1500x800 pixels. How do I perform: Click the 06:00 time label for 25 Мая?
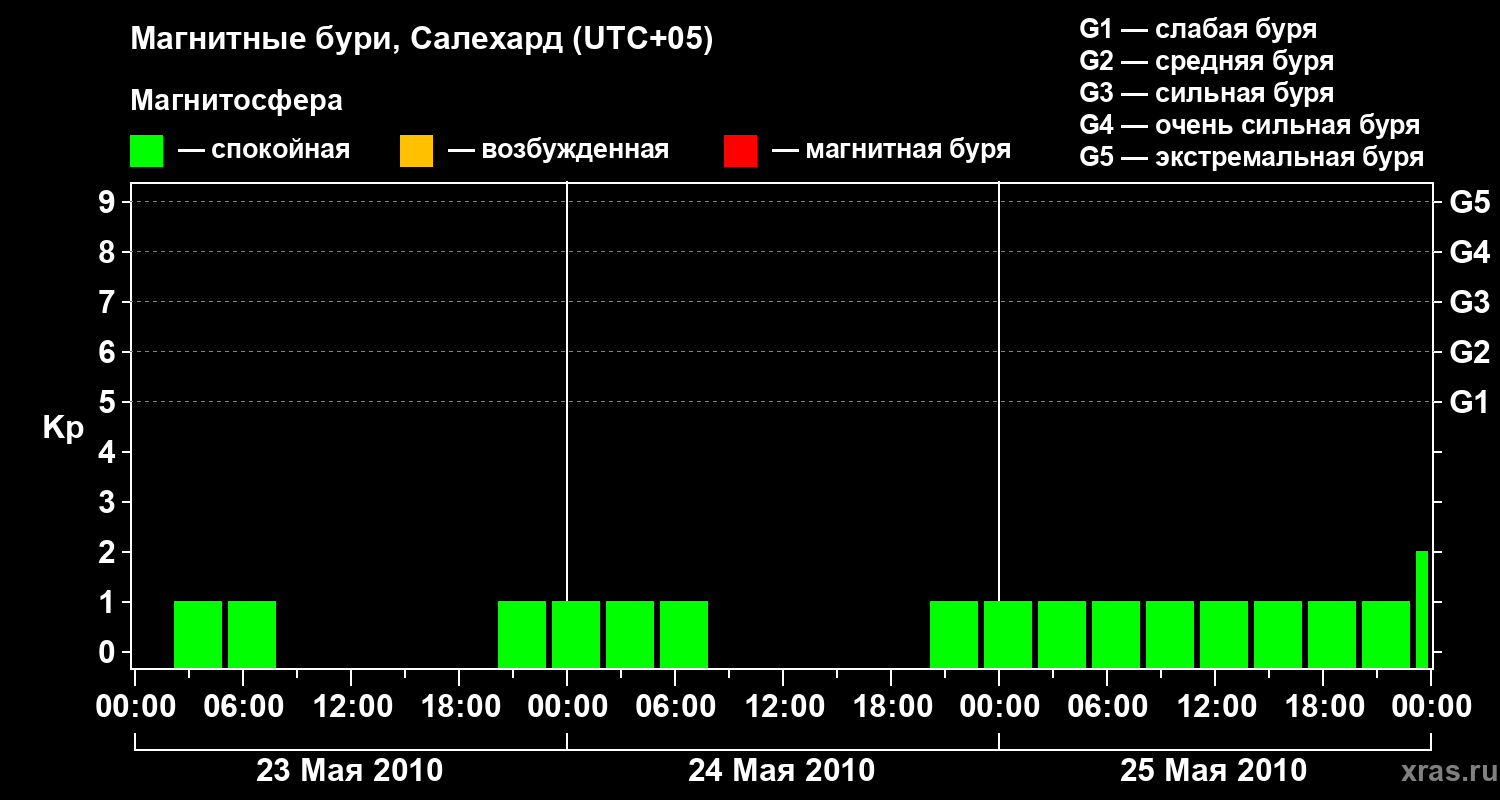tap(1107, 706)
